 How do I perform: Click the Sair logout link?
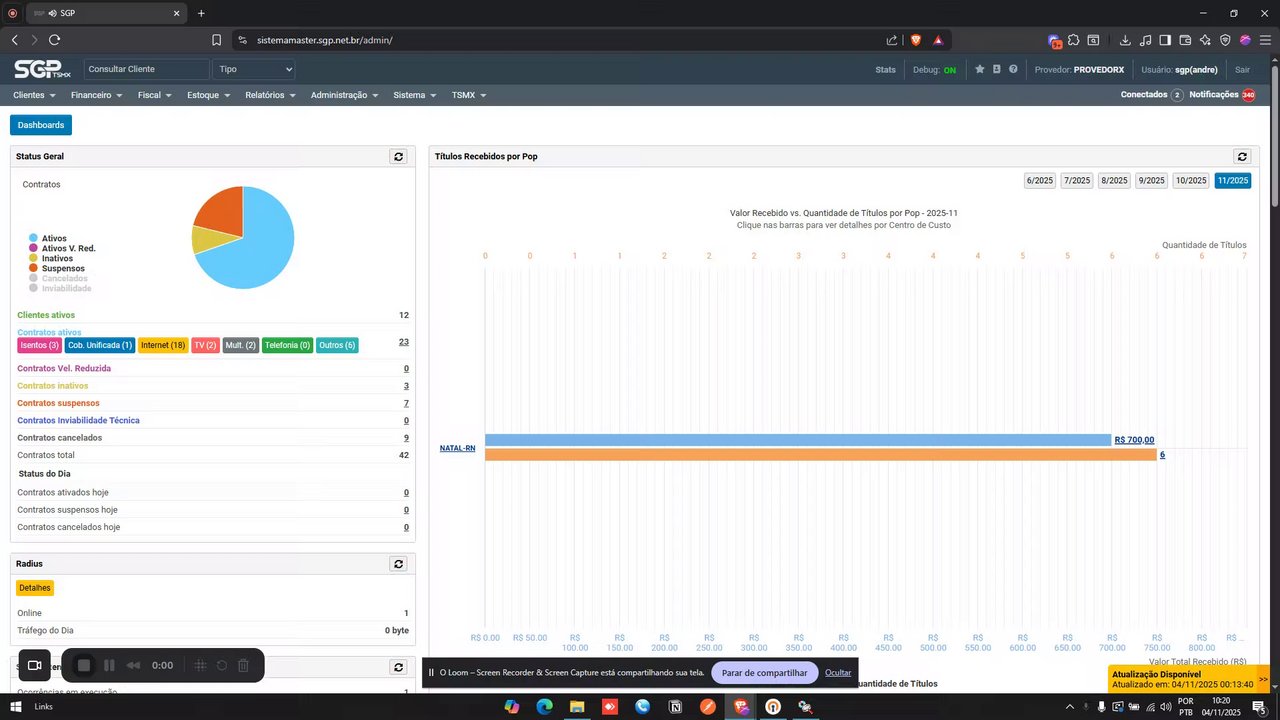pyautogui.click(x=1242, y=70)
